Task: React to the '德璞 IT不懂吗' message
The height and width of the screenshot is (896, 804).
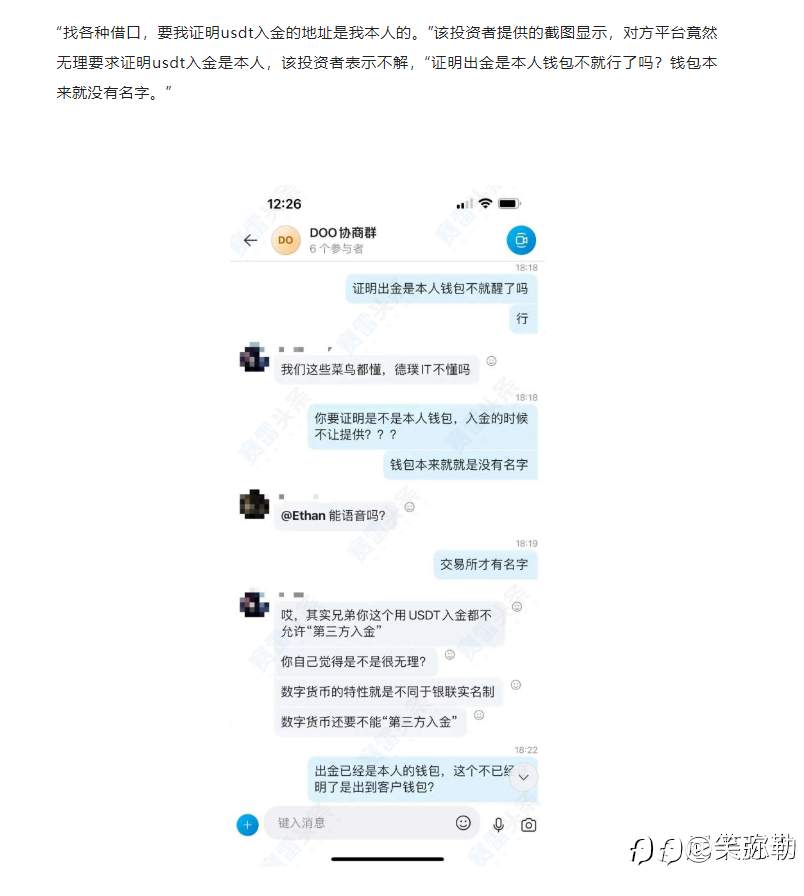Action: pyautogui.click(x=491, y=361)
